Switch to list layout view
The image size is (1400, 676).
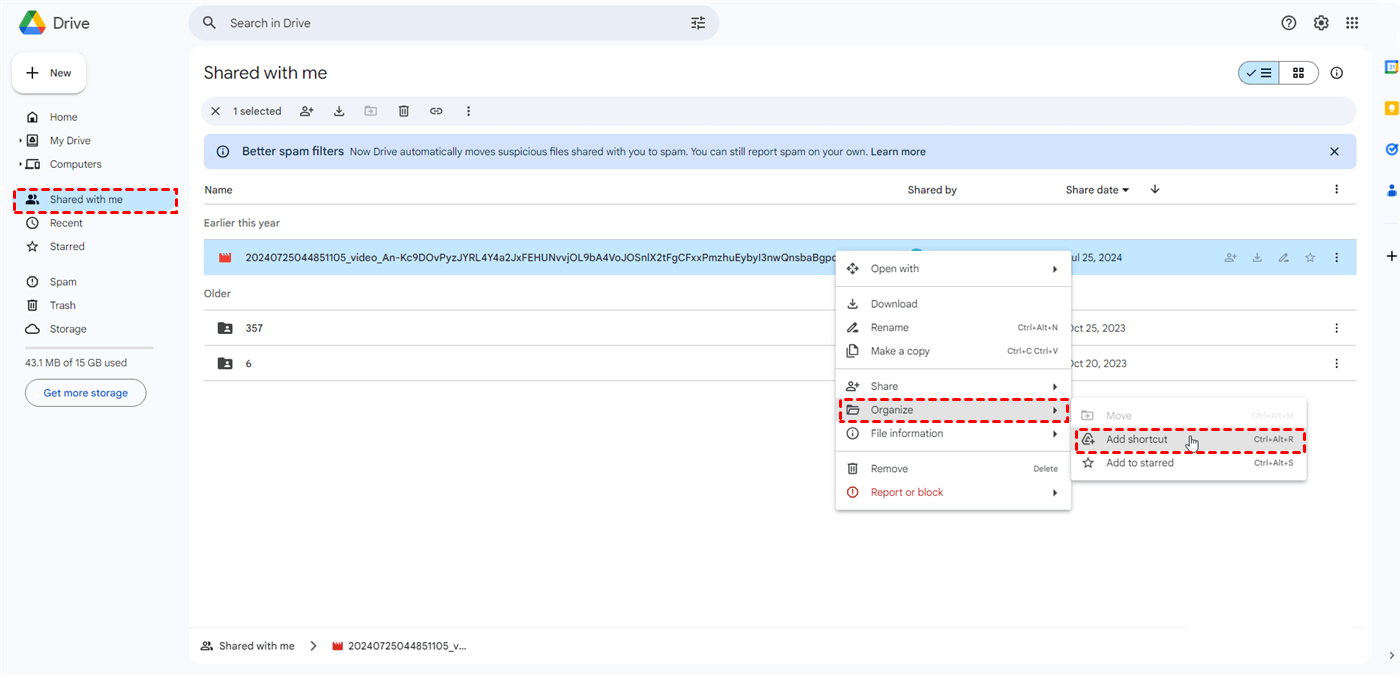point(1259,73)
